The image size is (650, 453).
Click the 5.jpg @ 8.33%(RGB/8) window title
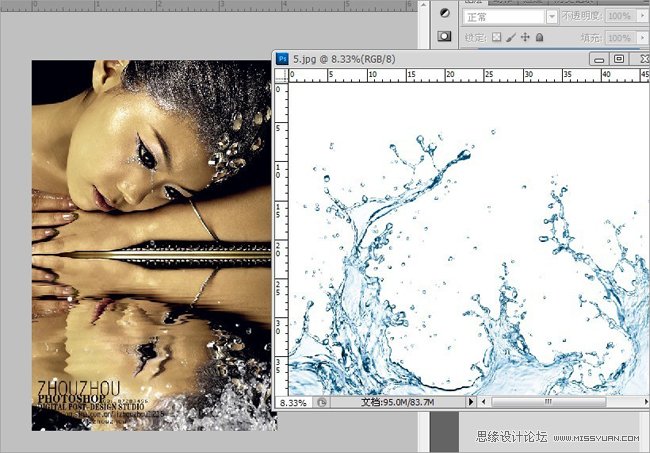tap(344, 59)
